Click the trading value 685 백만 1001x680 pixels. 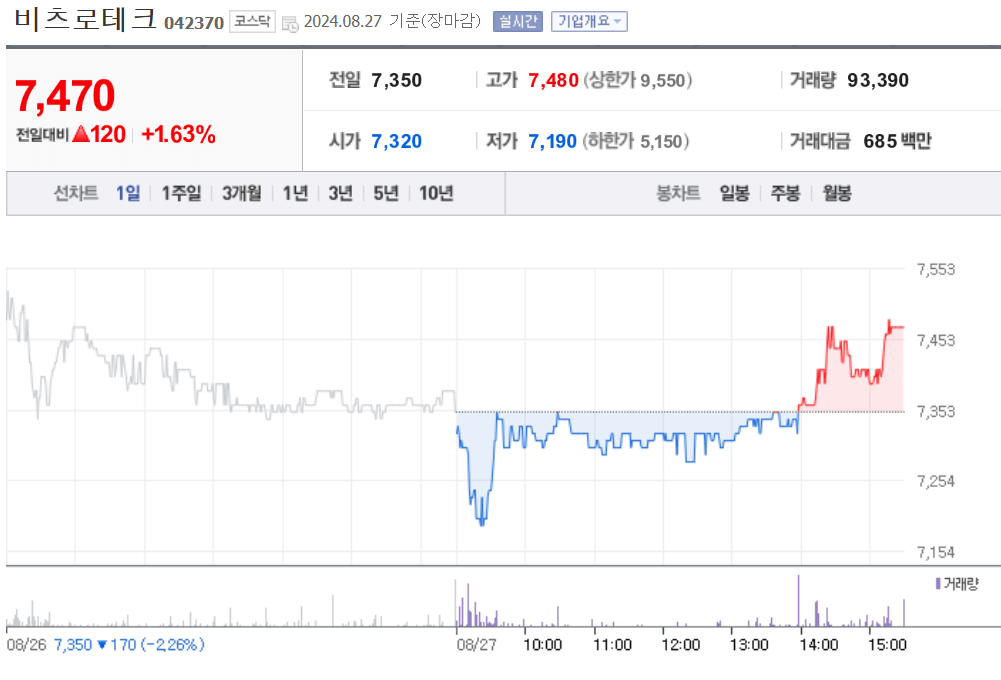897,141
